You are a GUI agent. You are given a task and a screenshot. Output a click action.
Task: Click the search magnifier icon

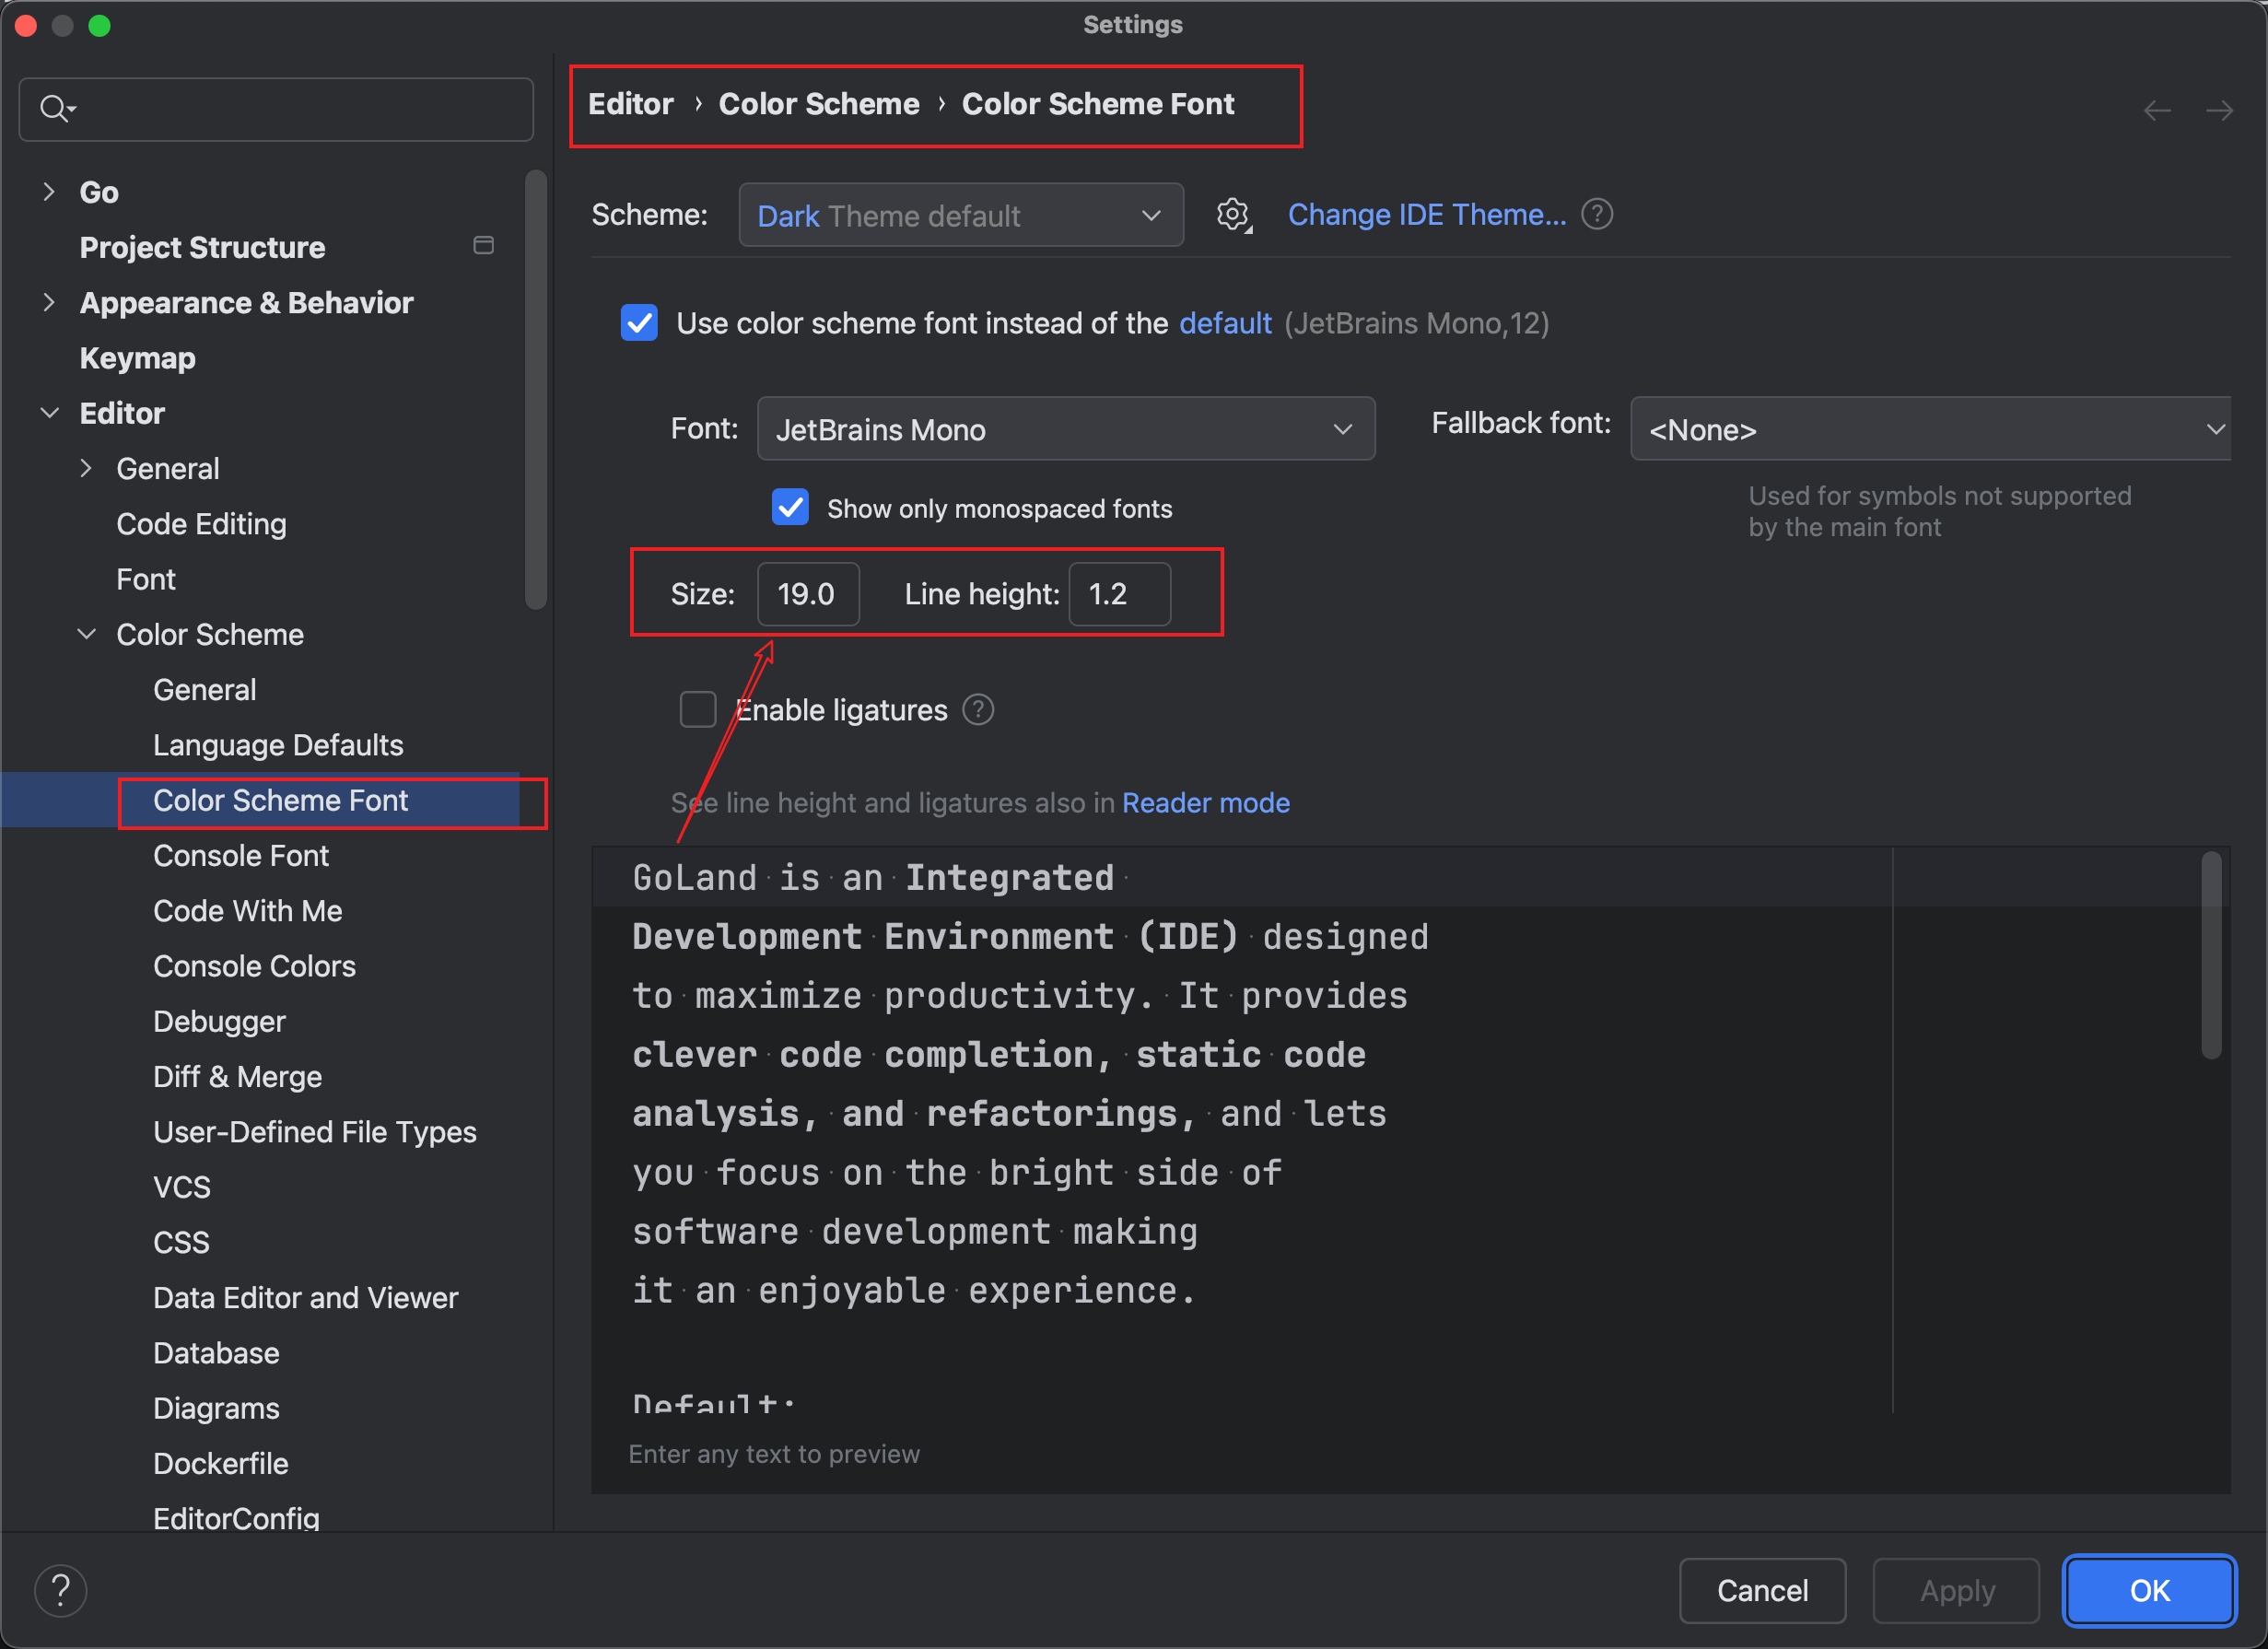(55, 108)
